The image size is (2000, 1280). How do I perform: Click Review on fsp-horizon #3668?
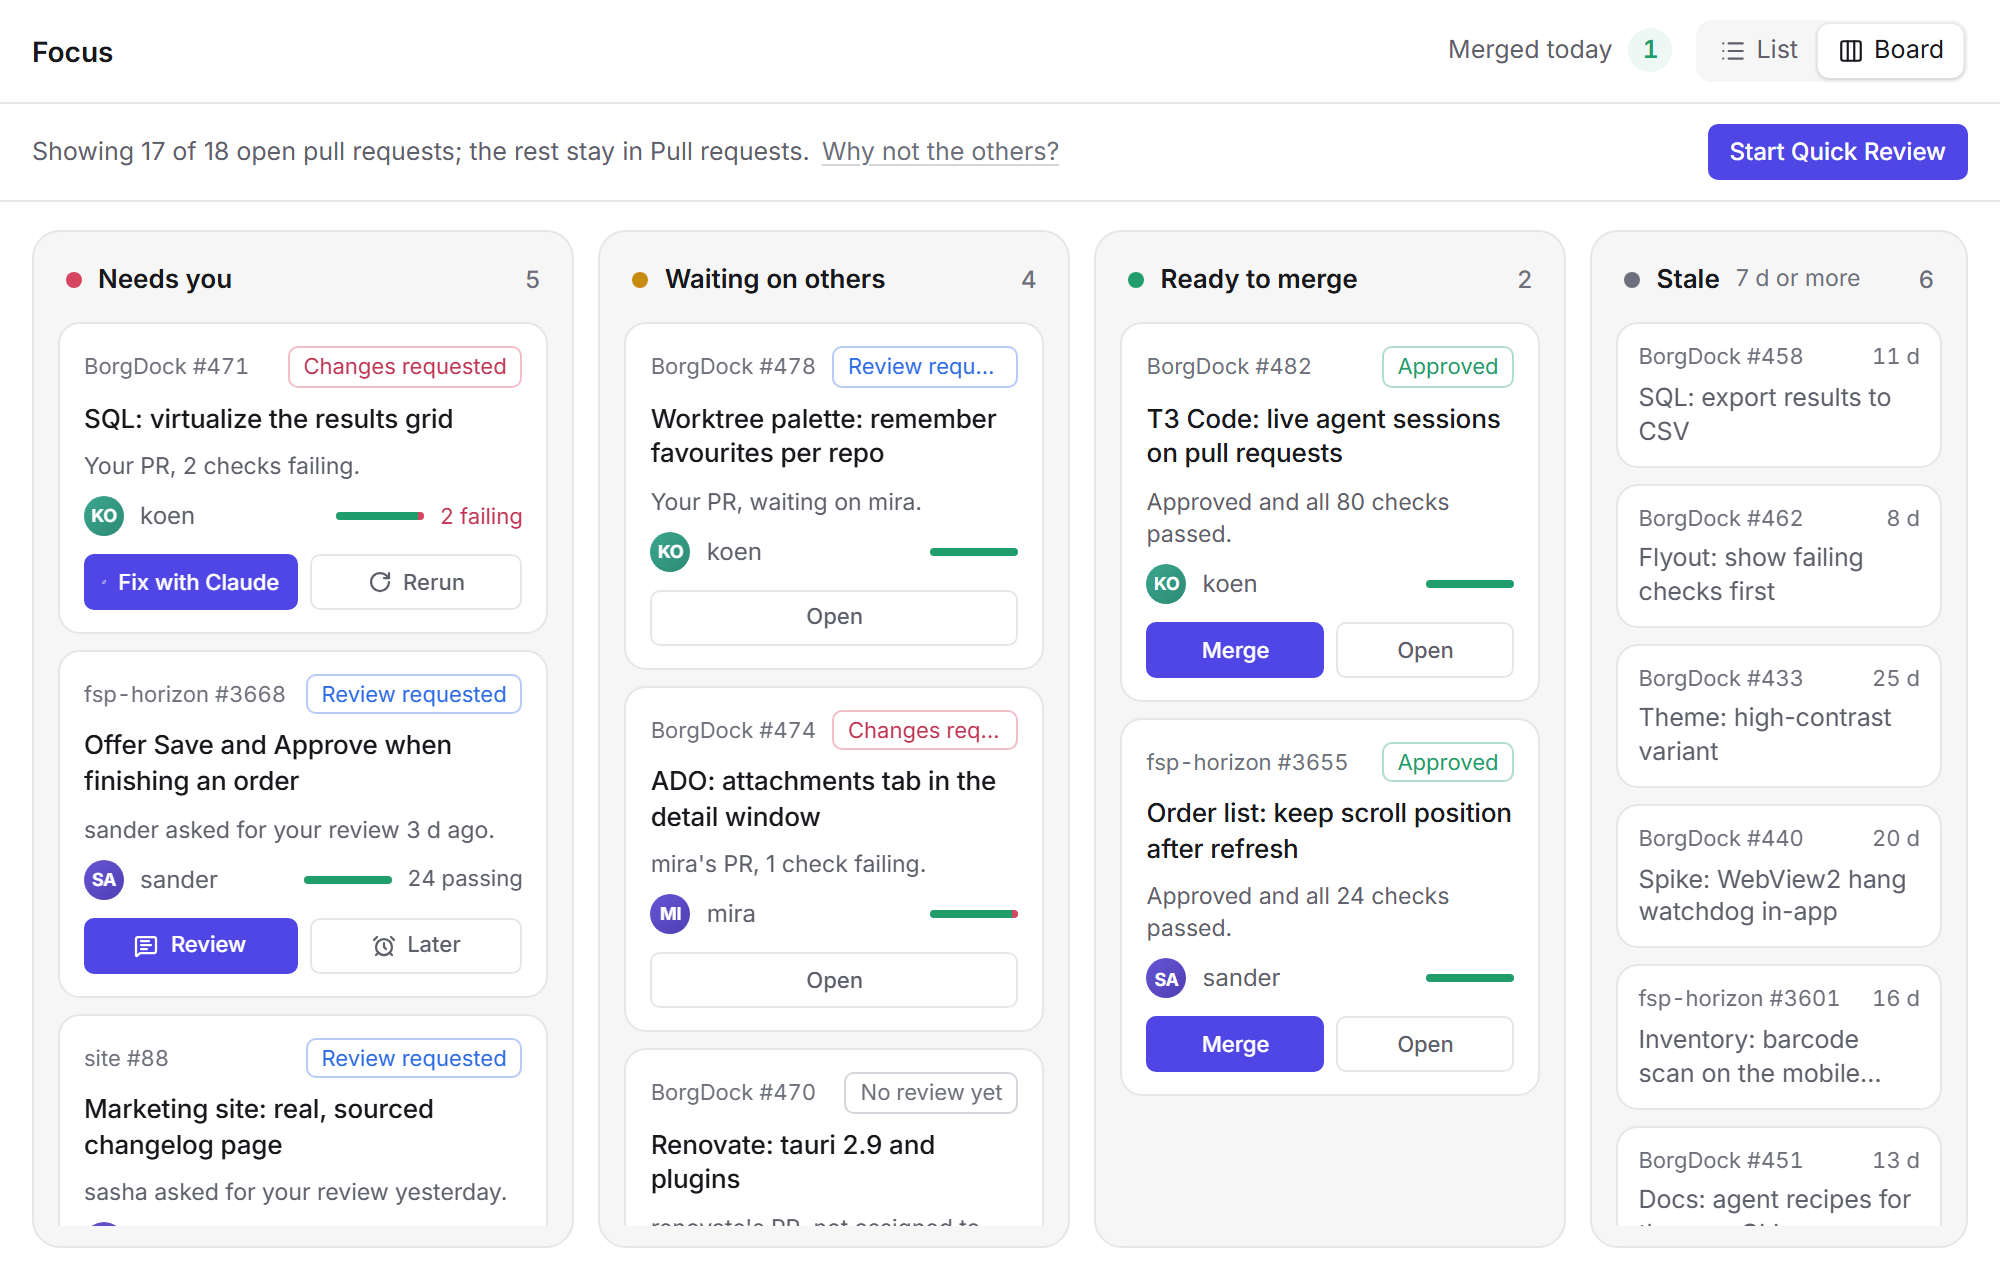(x=191, y=945)
